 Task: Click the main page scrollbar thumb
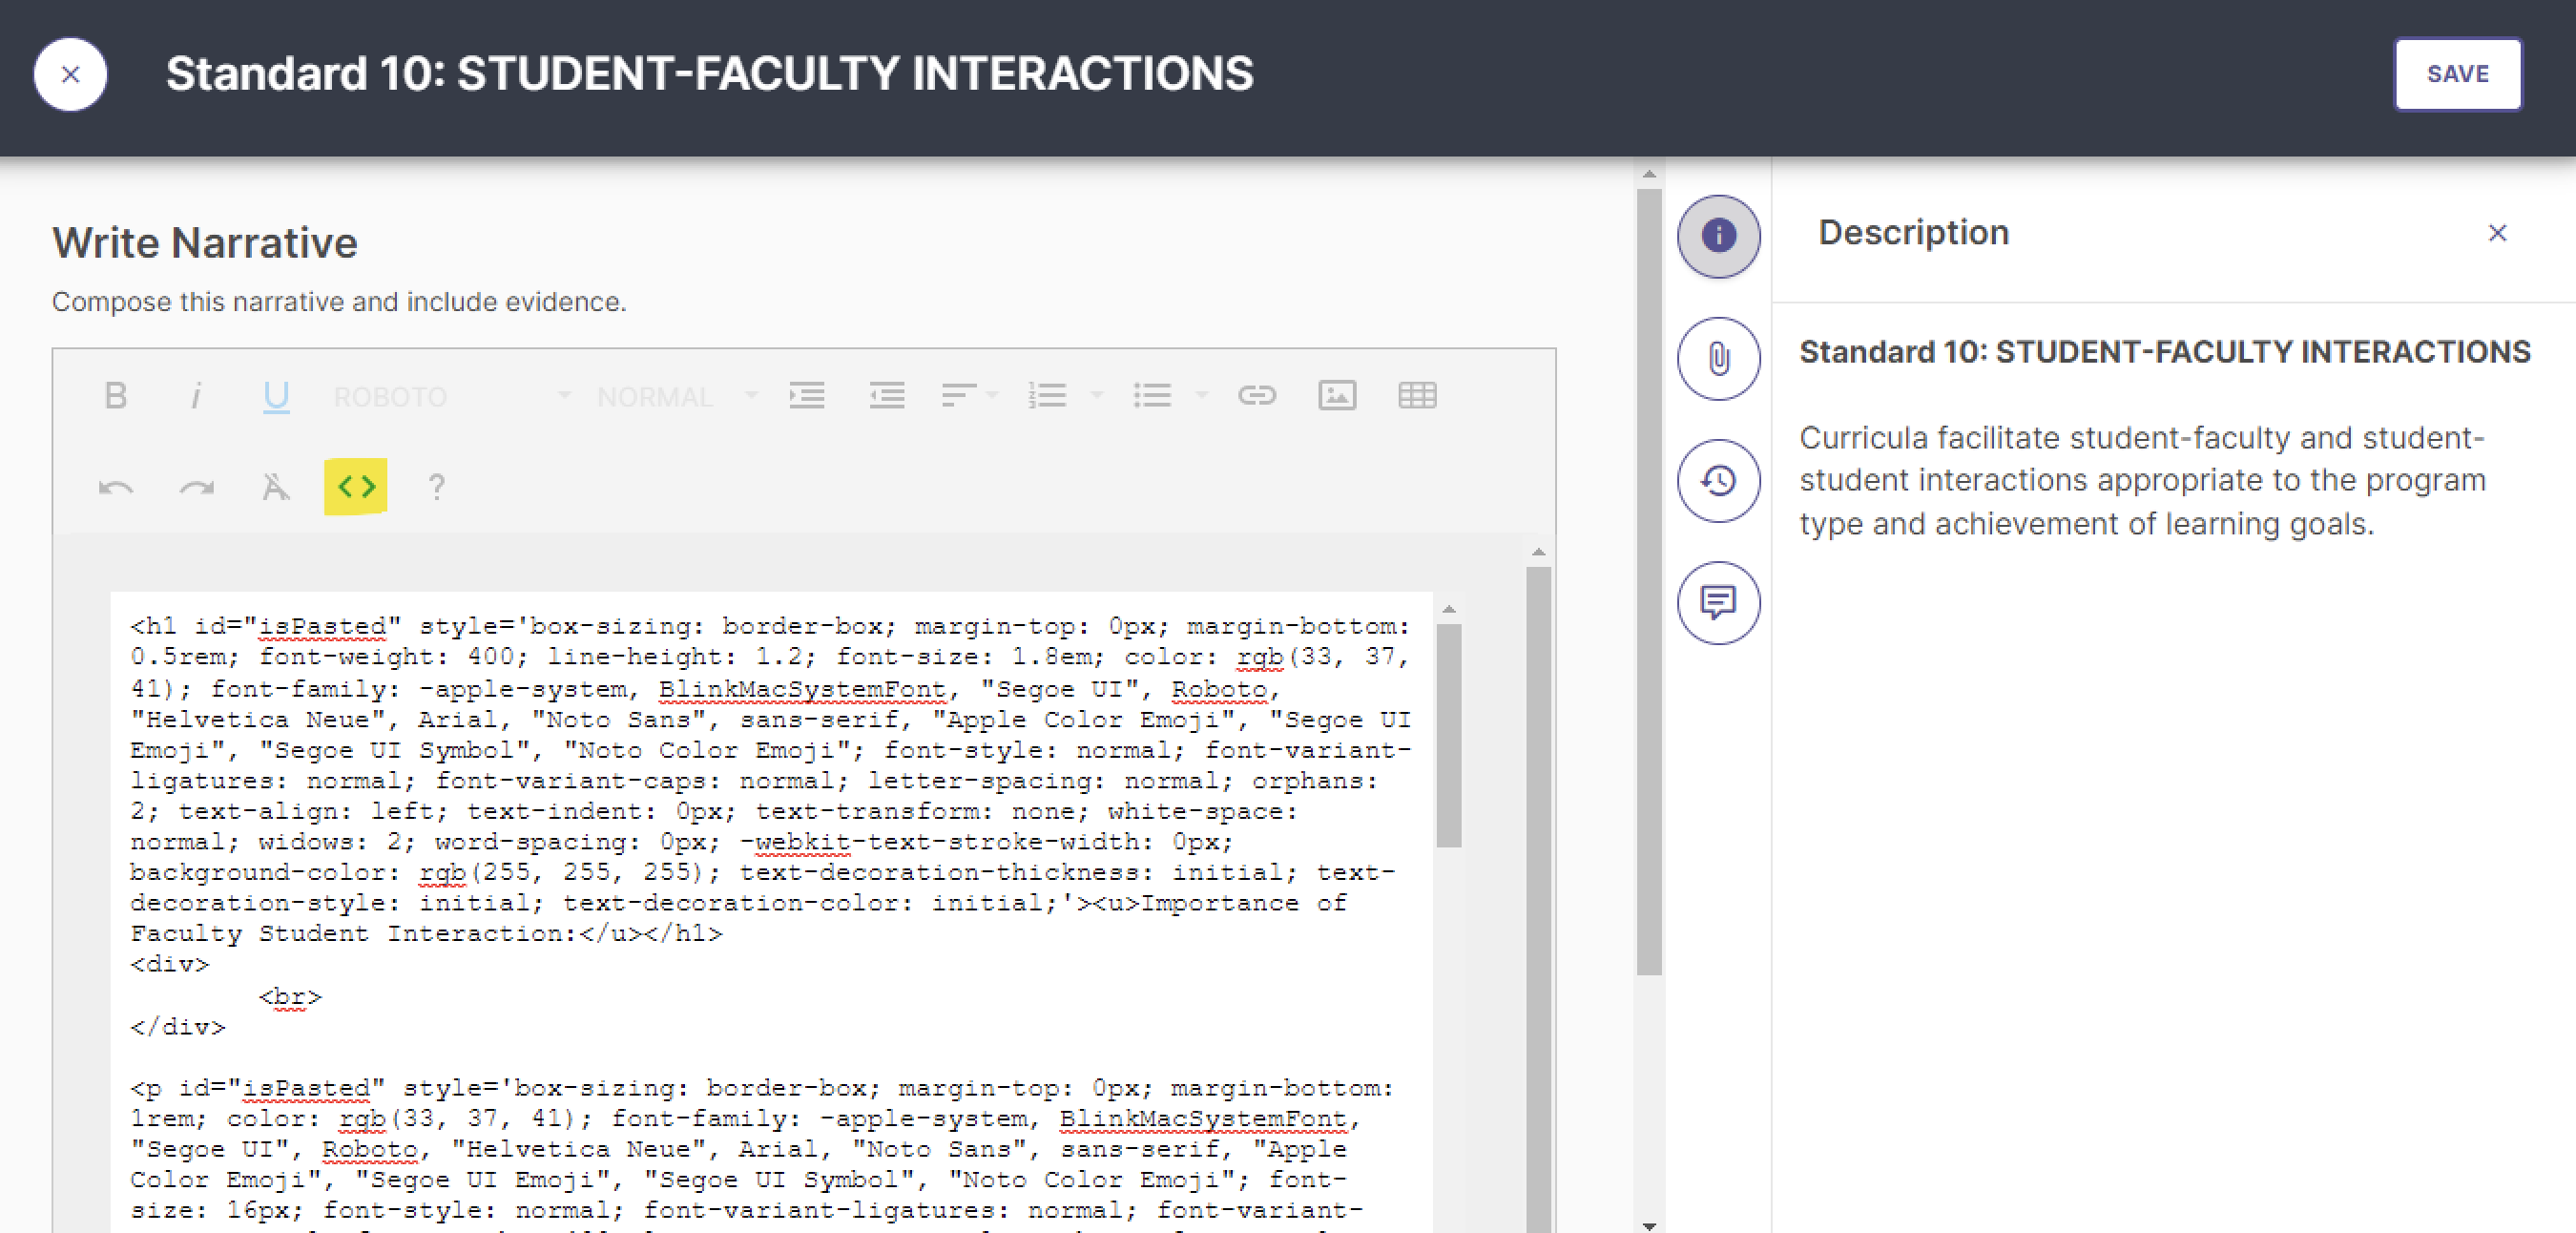coord(1649,582)
